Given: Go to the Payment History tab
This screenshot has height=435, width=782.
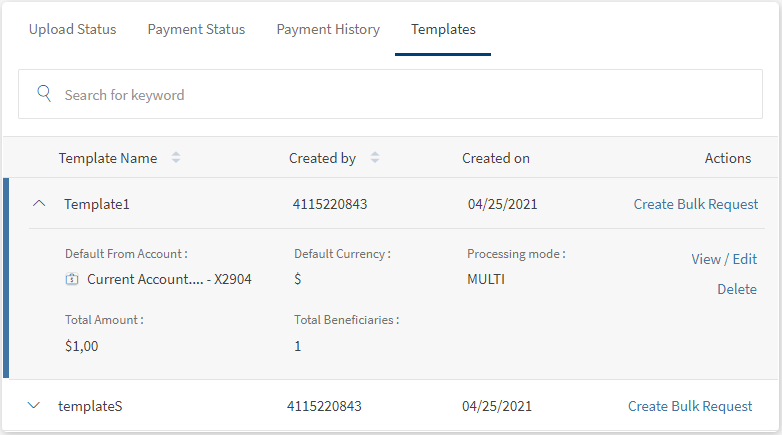Looking at the screenshot, I should point(328,29).
